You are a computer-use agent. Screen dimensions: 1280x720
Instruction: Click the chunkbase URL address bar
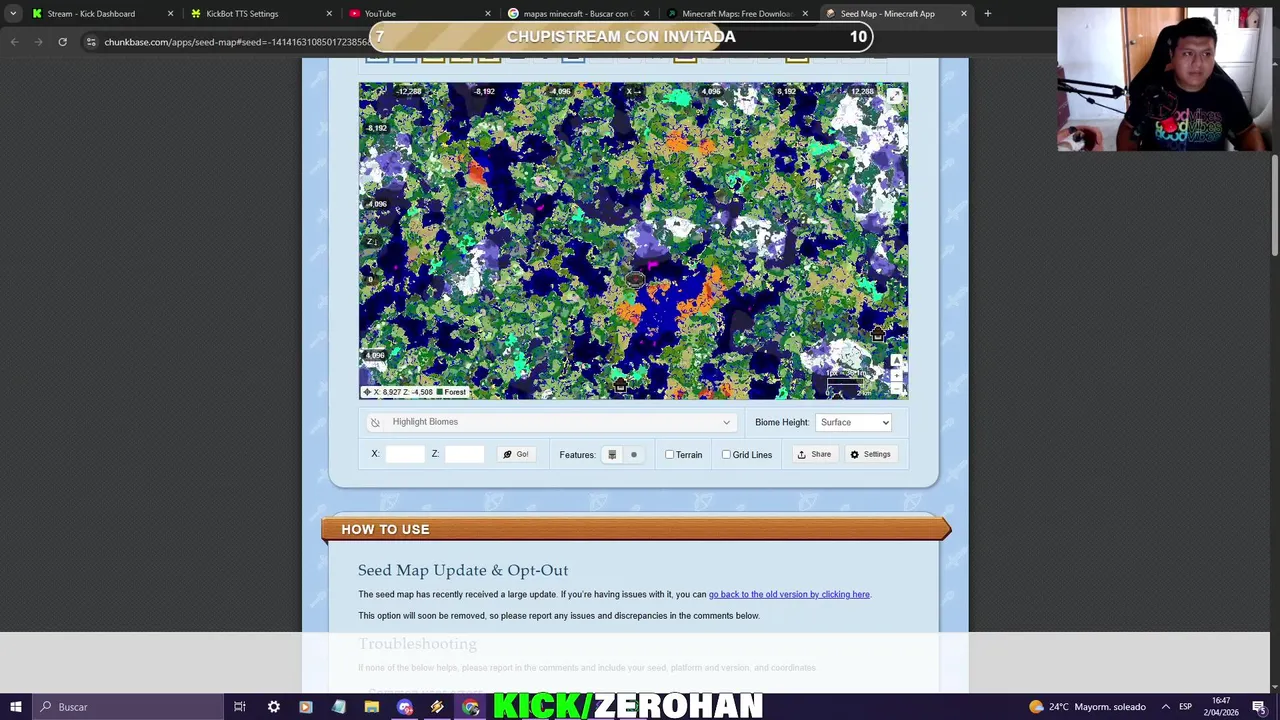tap(235, 42)
